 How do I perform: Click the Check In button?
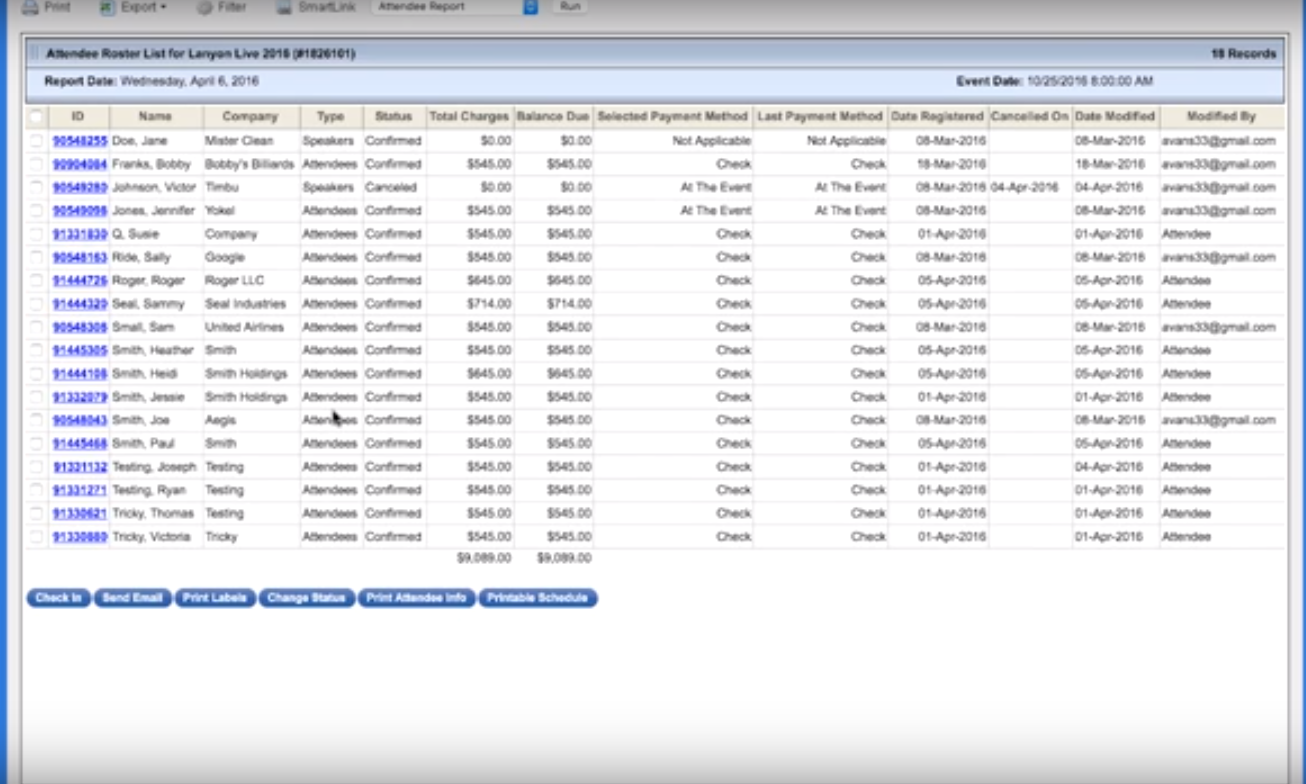coord(58,598)
